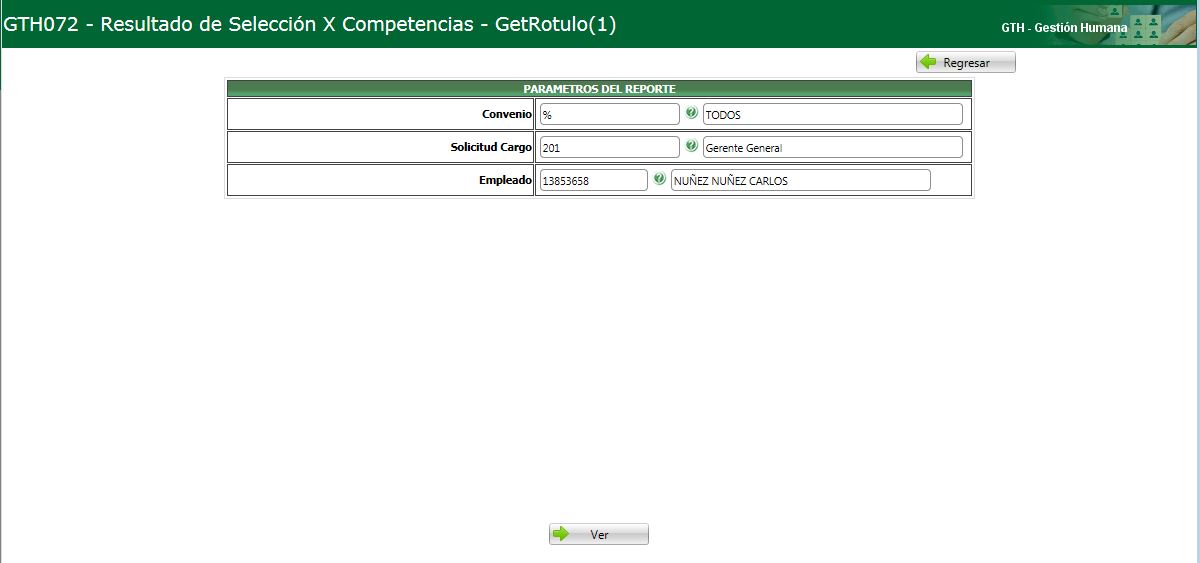1200x563 pixels.
Task: Focus the Convenio description field TODOS
Action: pos(833,114)
